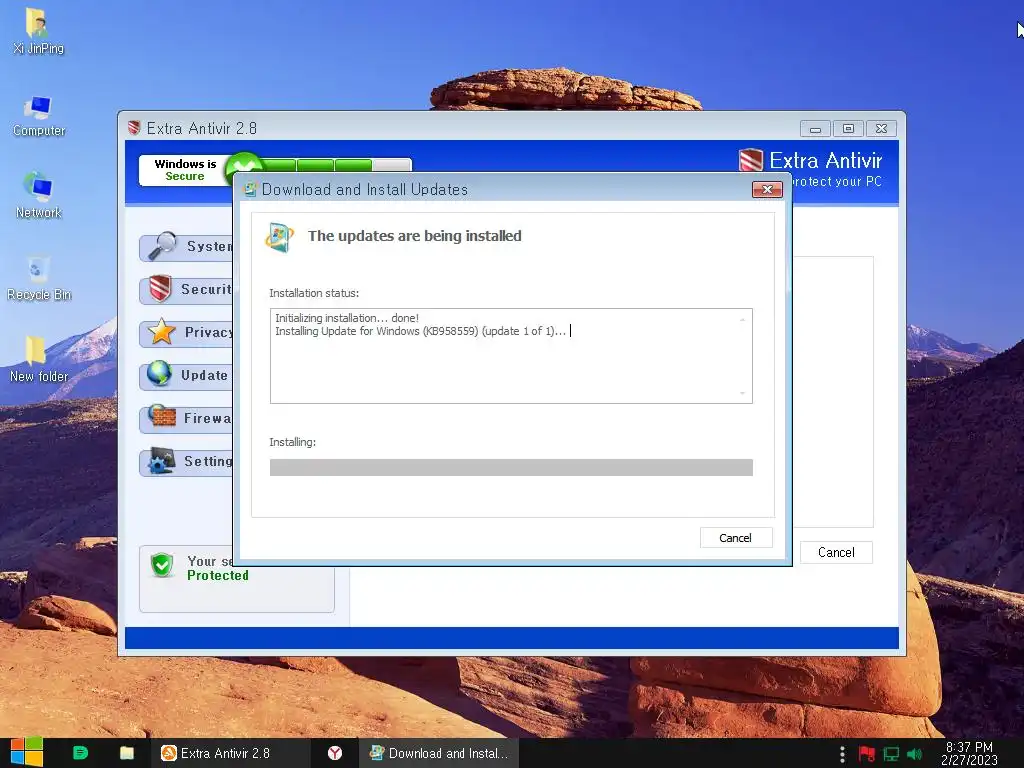Select the New folder desktop icon
1024x768 pixels.
click(x=39, y=359)
